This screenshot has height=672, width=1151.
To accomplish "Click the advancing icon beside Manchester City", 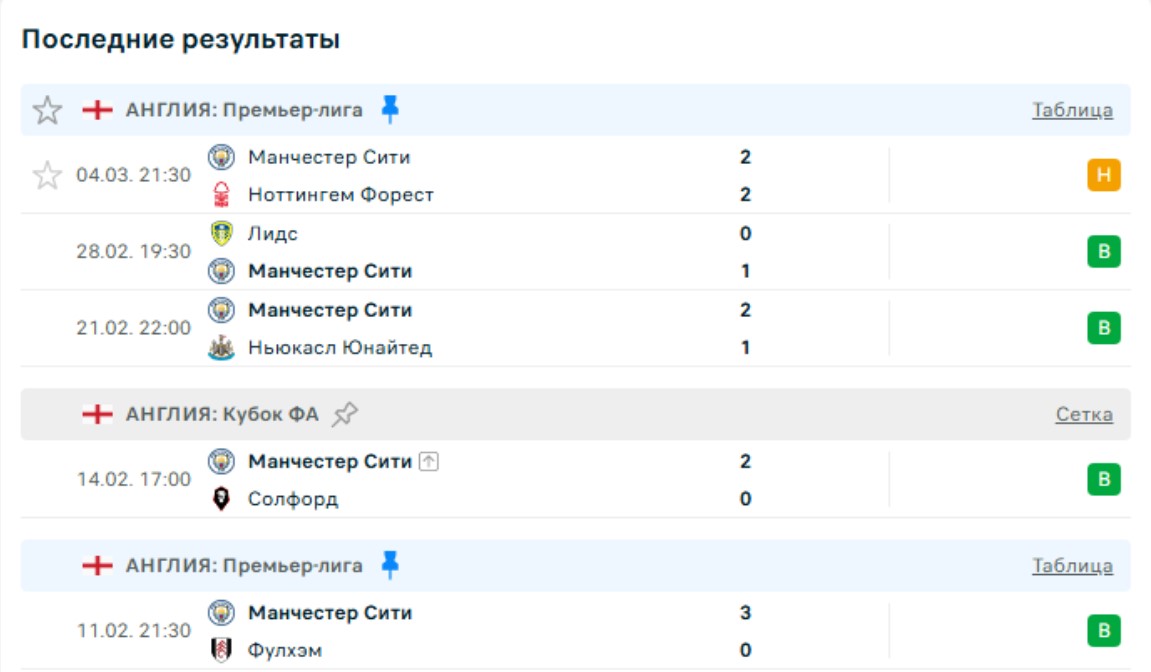I will click(429, 462).
